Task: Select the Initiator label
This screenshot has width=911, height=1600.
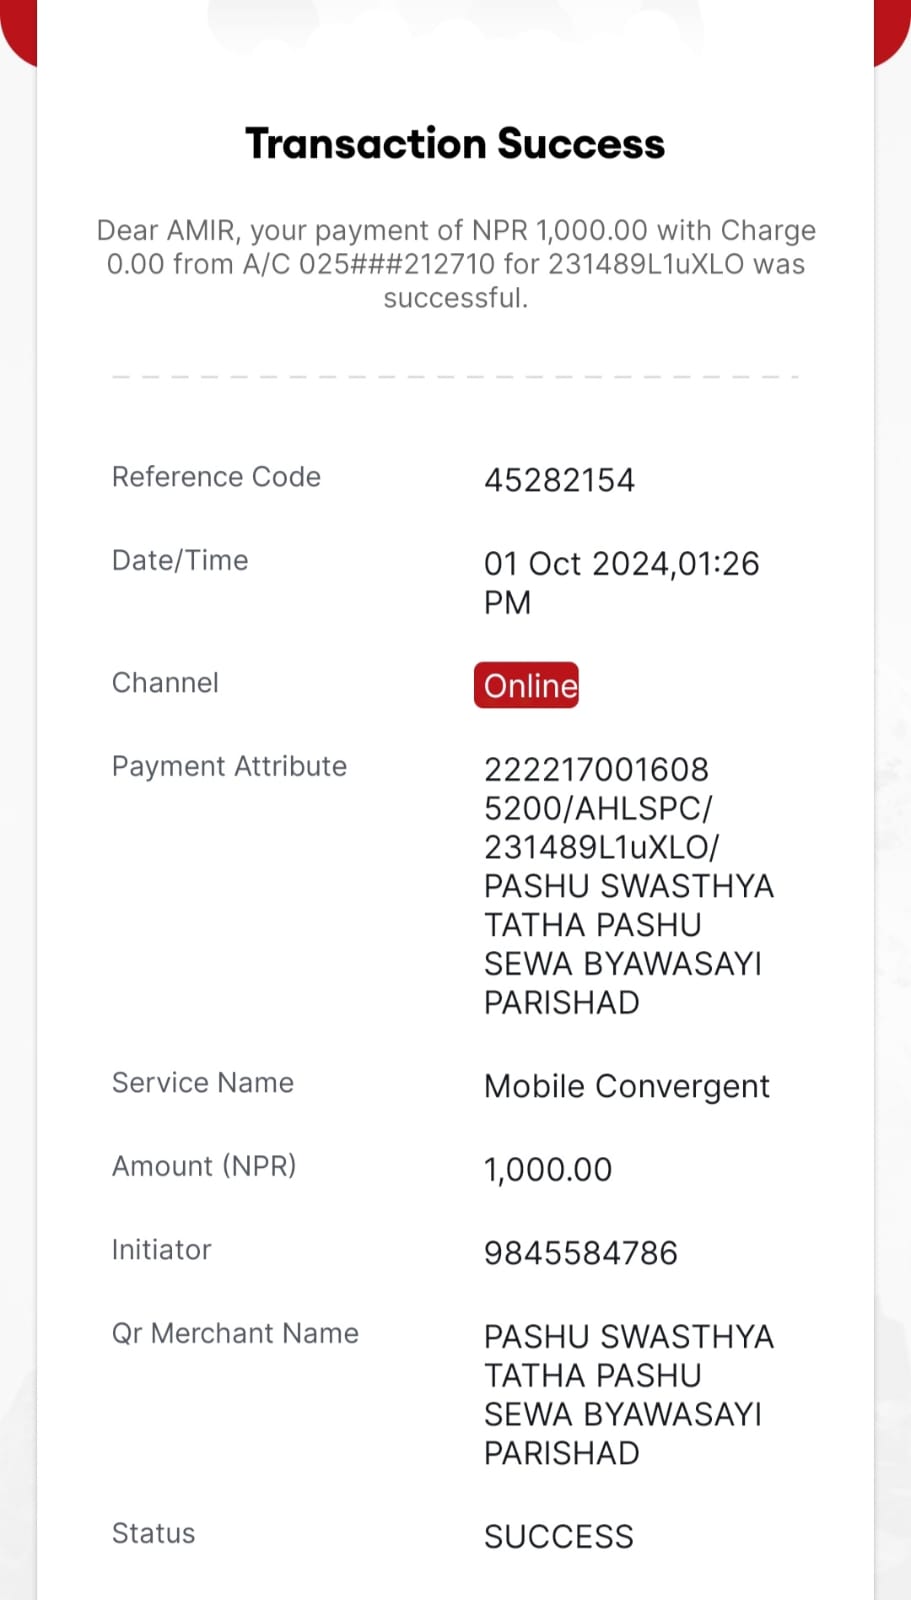Action: (x=161, y=1250)
